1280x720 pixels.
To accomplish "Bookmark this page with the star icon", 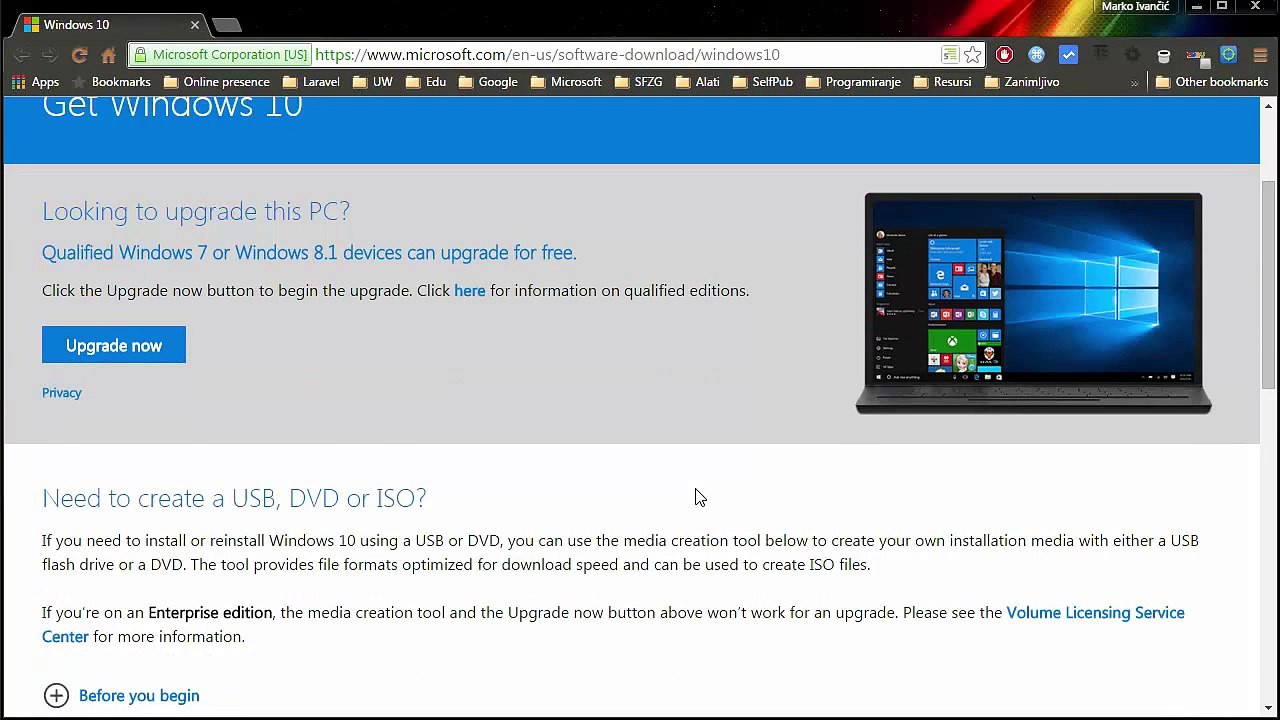I will 972,55.
